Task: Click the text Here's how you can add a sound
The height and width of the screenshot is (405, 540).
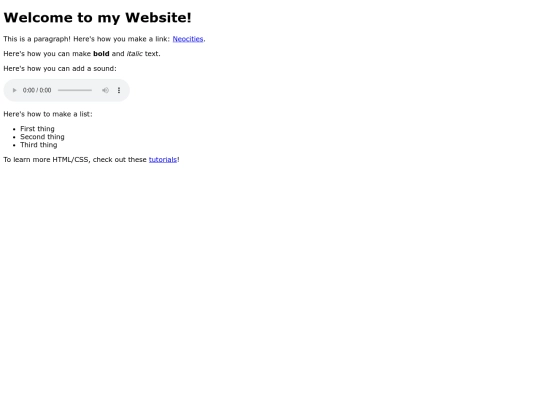Action: [60, 69]
